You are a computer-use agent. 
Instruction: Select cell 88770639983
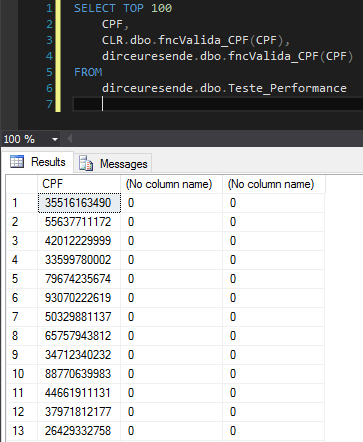79,374
